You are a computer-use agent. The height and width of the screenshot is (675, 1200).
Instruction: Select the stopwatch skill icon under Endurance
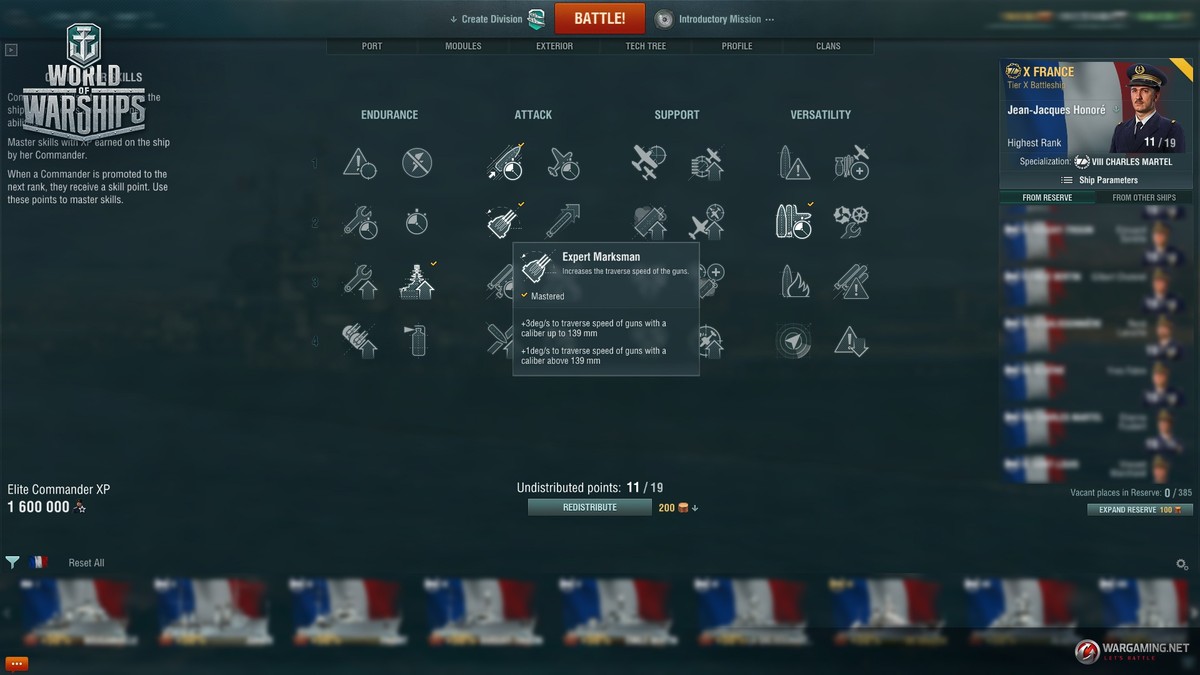(x=417, y=222)
